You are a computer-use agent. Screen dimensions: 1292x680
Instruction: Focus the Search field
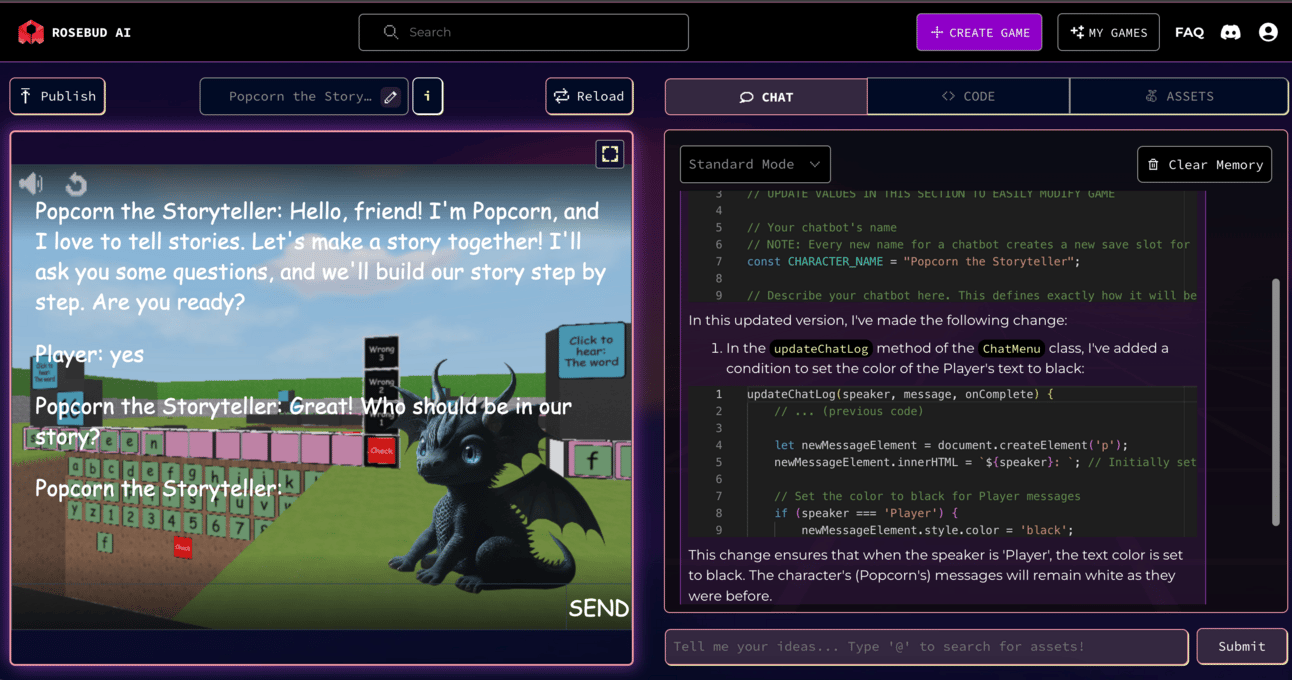tap(523, 32)
